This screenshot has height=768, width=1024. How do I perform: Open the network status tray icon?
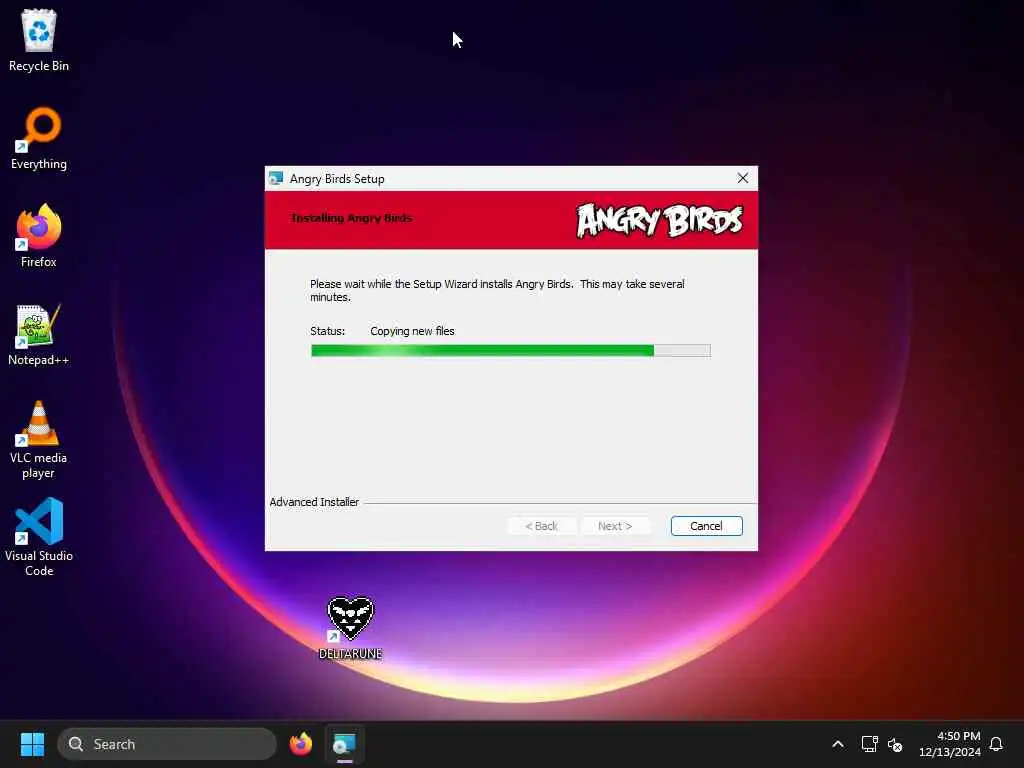tap(869, 744)
